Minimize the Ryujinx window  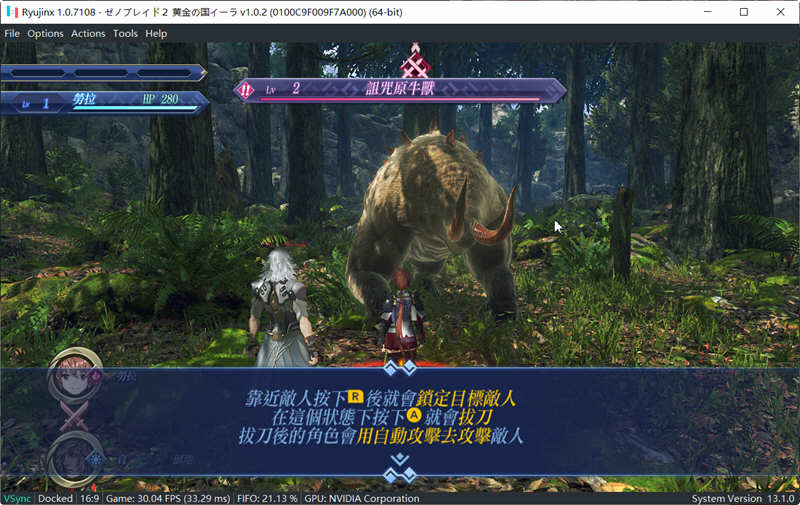[708, 12]
